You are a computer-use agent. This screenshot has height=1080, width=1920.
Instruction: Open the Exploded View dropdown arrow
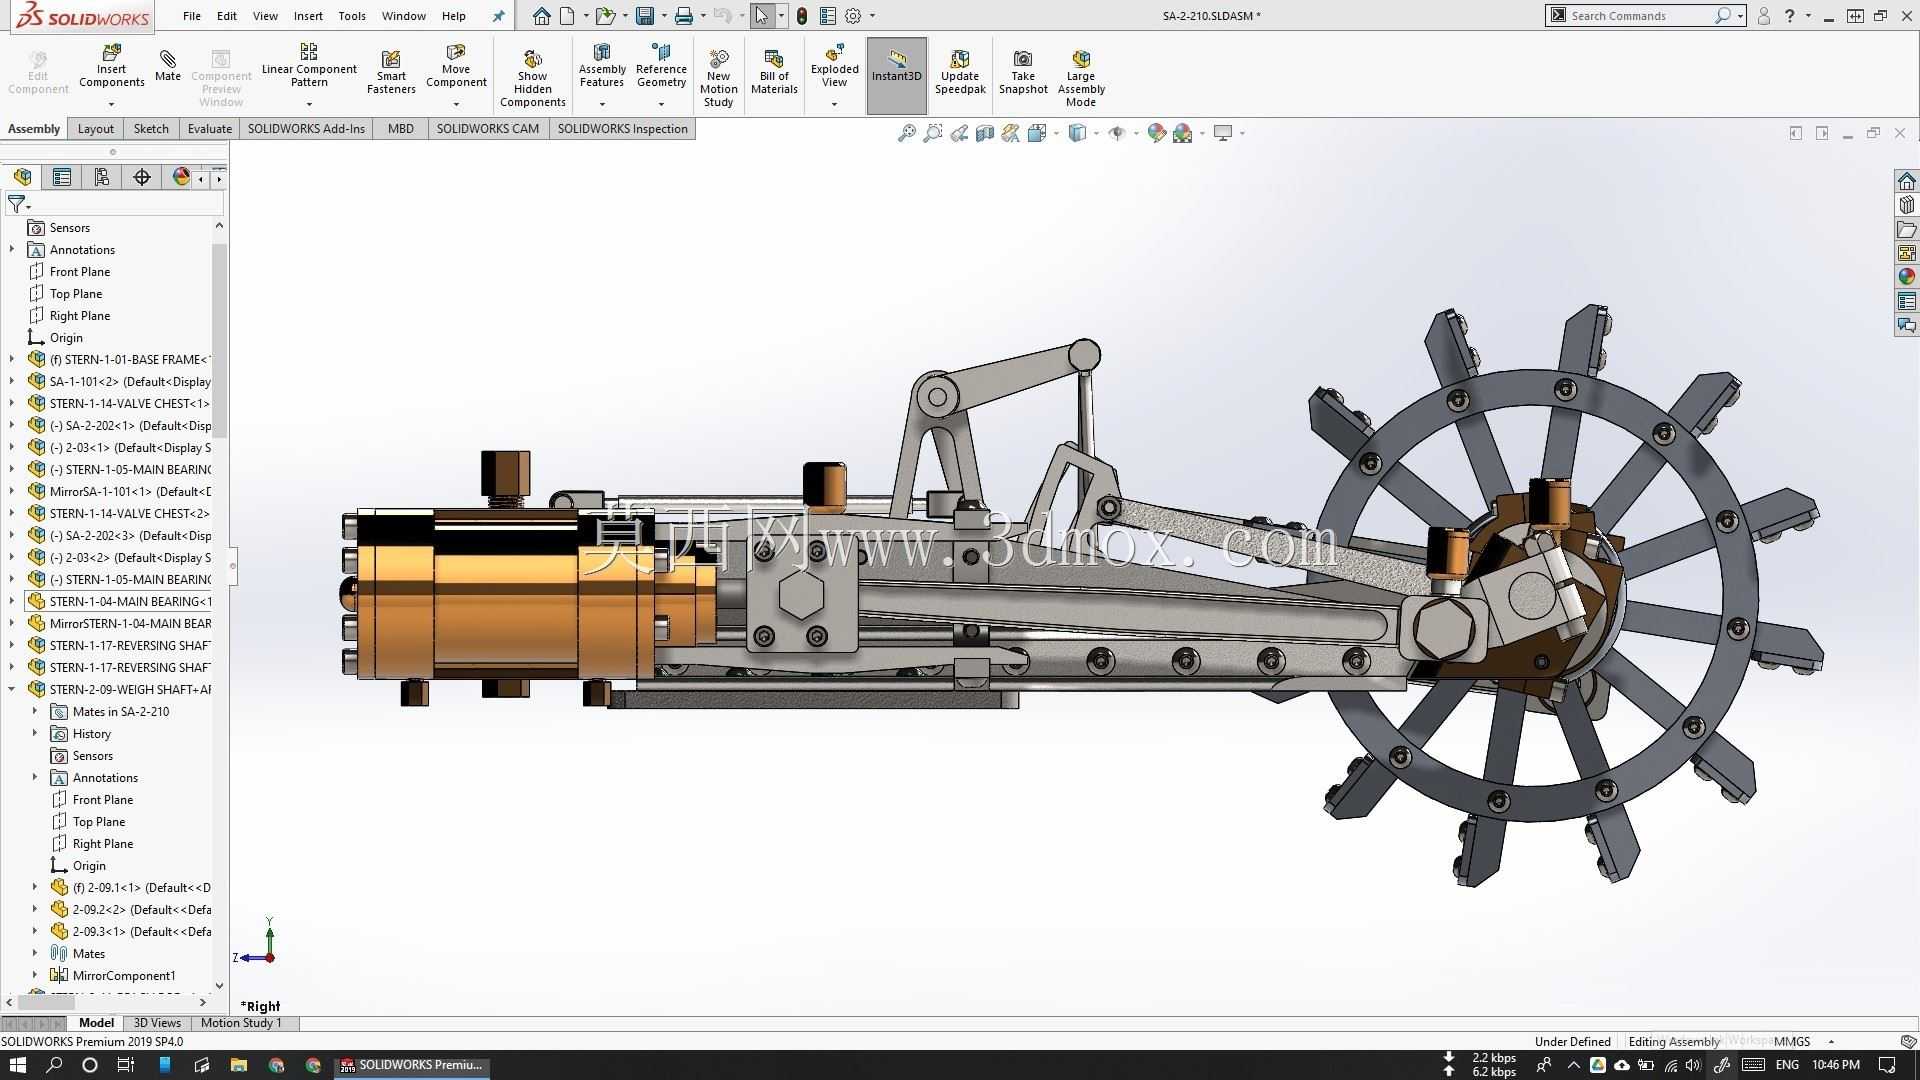834,104
